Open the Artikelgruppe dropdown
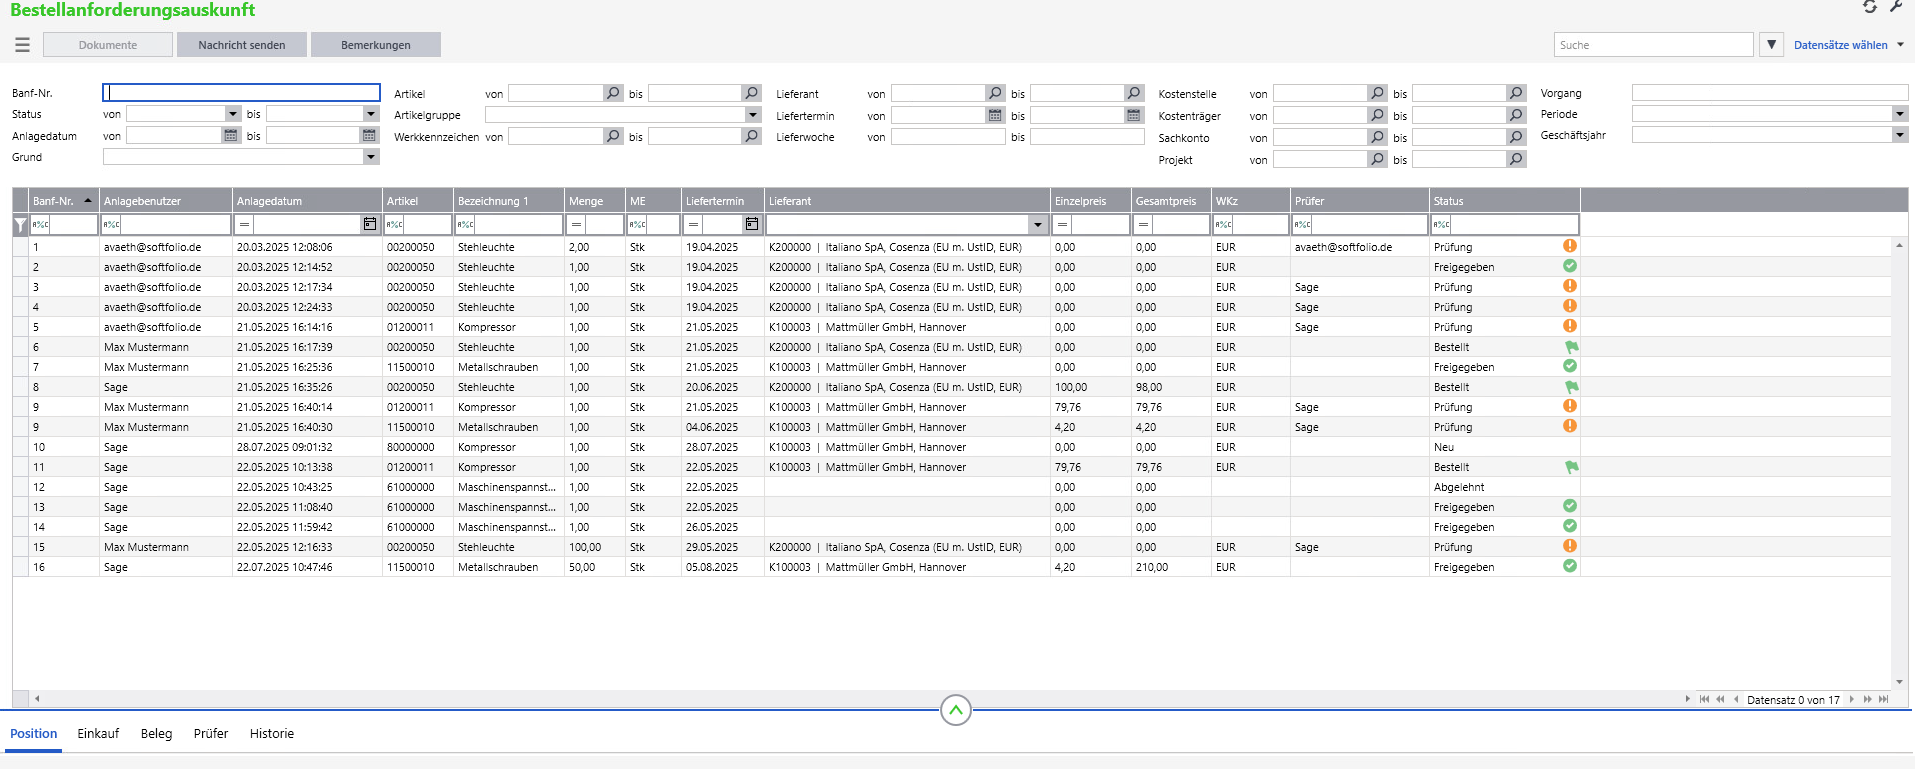Viewport: 1915px width, 769px height. coord(752,115)
